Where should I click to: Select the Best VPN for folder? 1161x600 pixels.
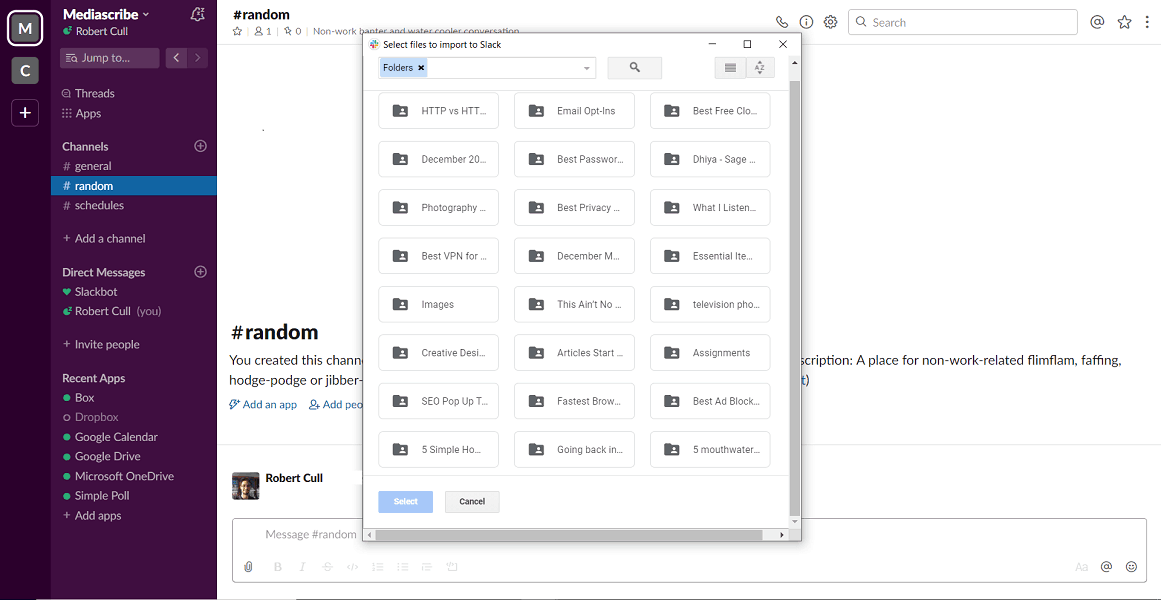click(438, 256)
